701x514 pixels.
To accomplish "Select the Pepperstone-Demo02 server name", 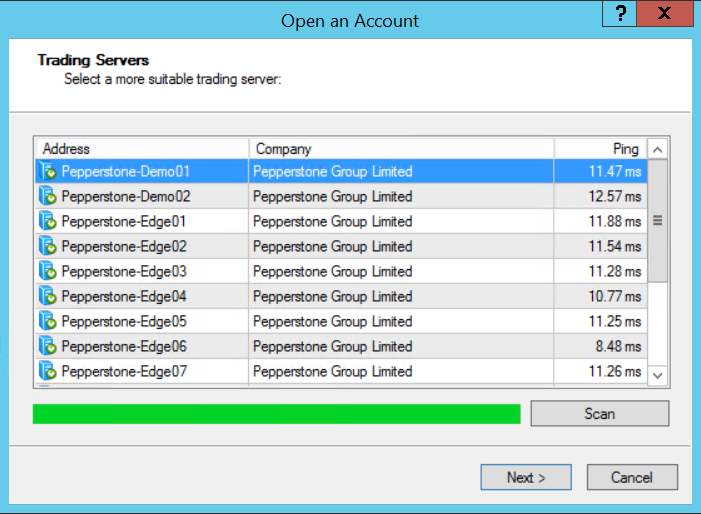I will pyautogui.click(x=126, y=197).
